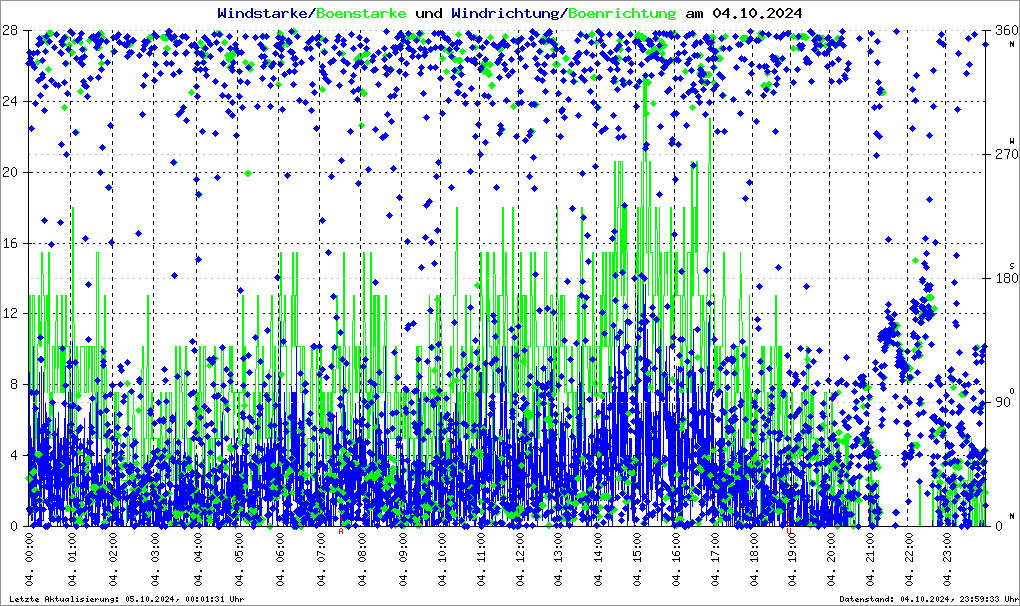Click the time axis label '04. 12:00'
Image resolution: width=1020 pixels, height=606 pixels.
520,559
